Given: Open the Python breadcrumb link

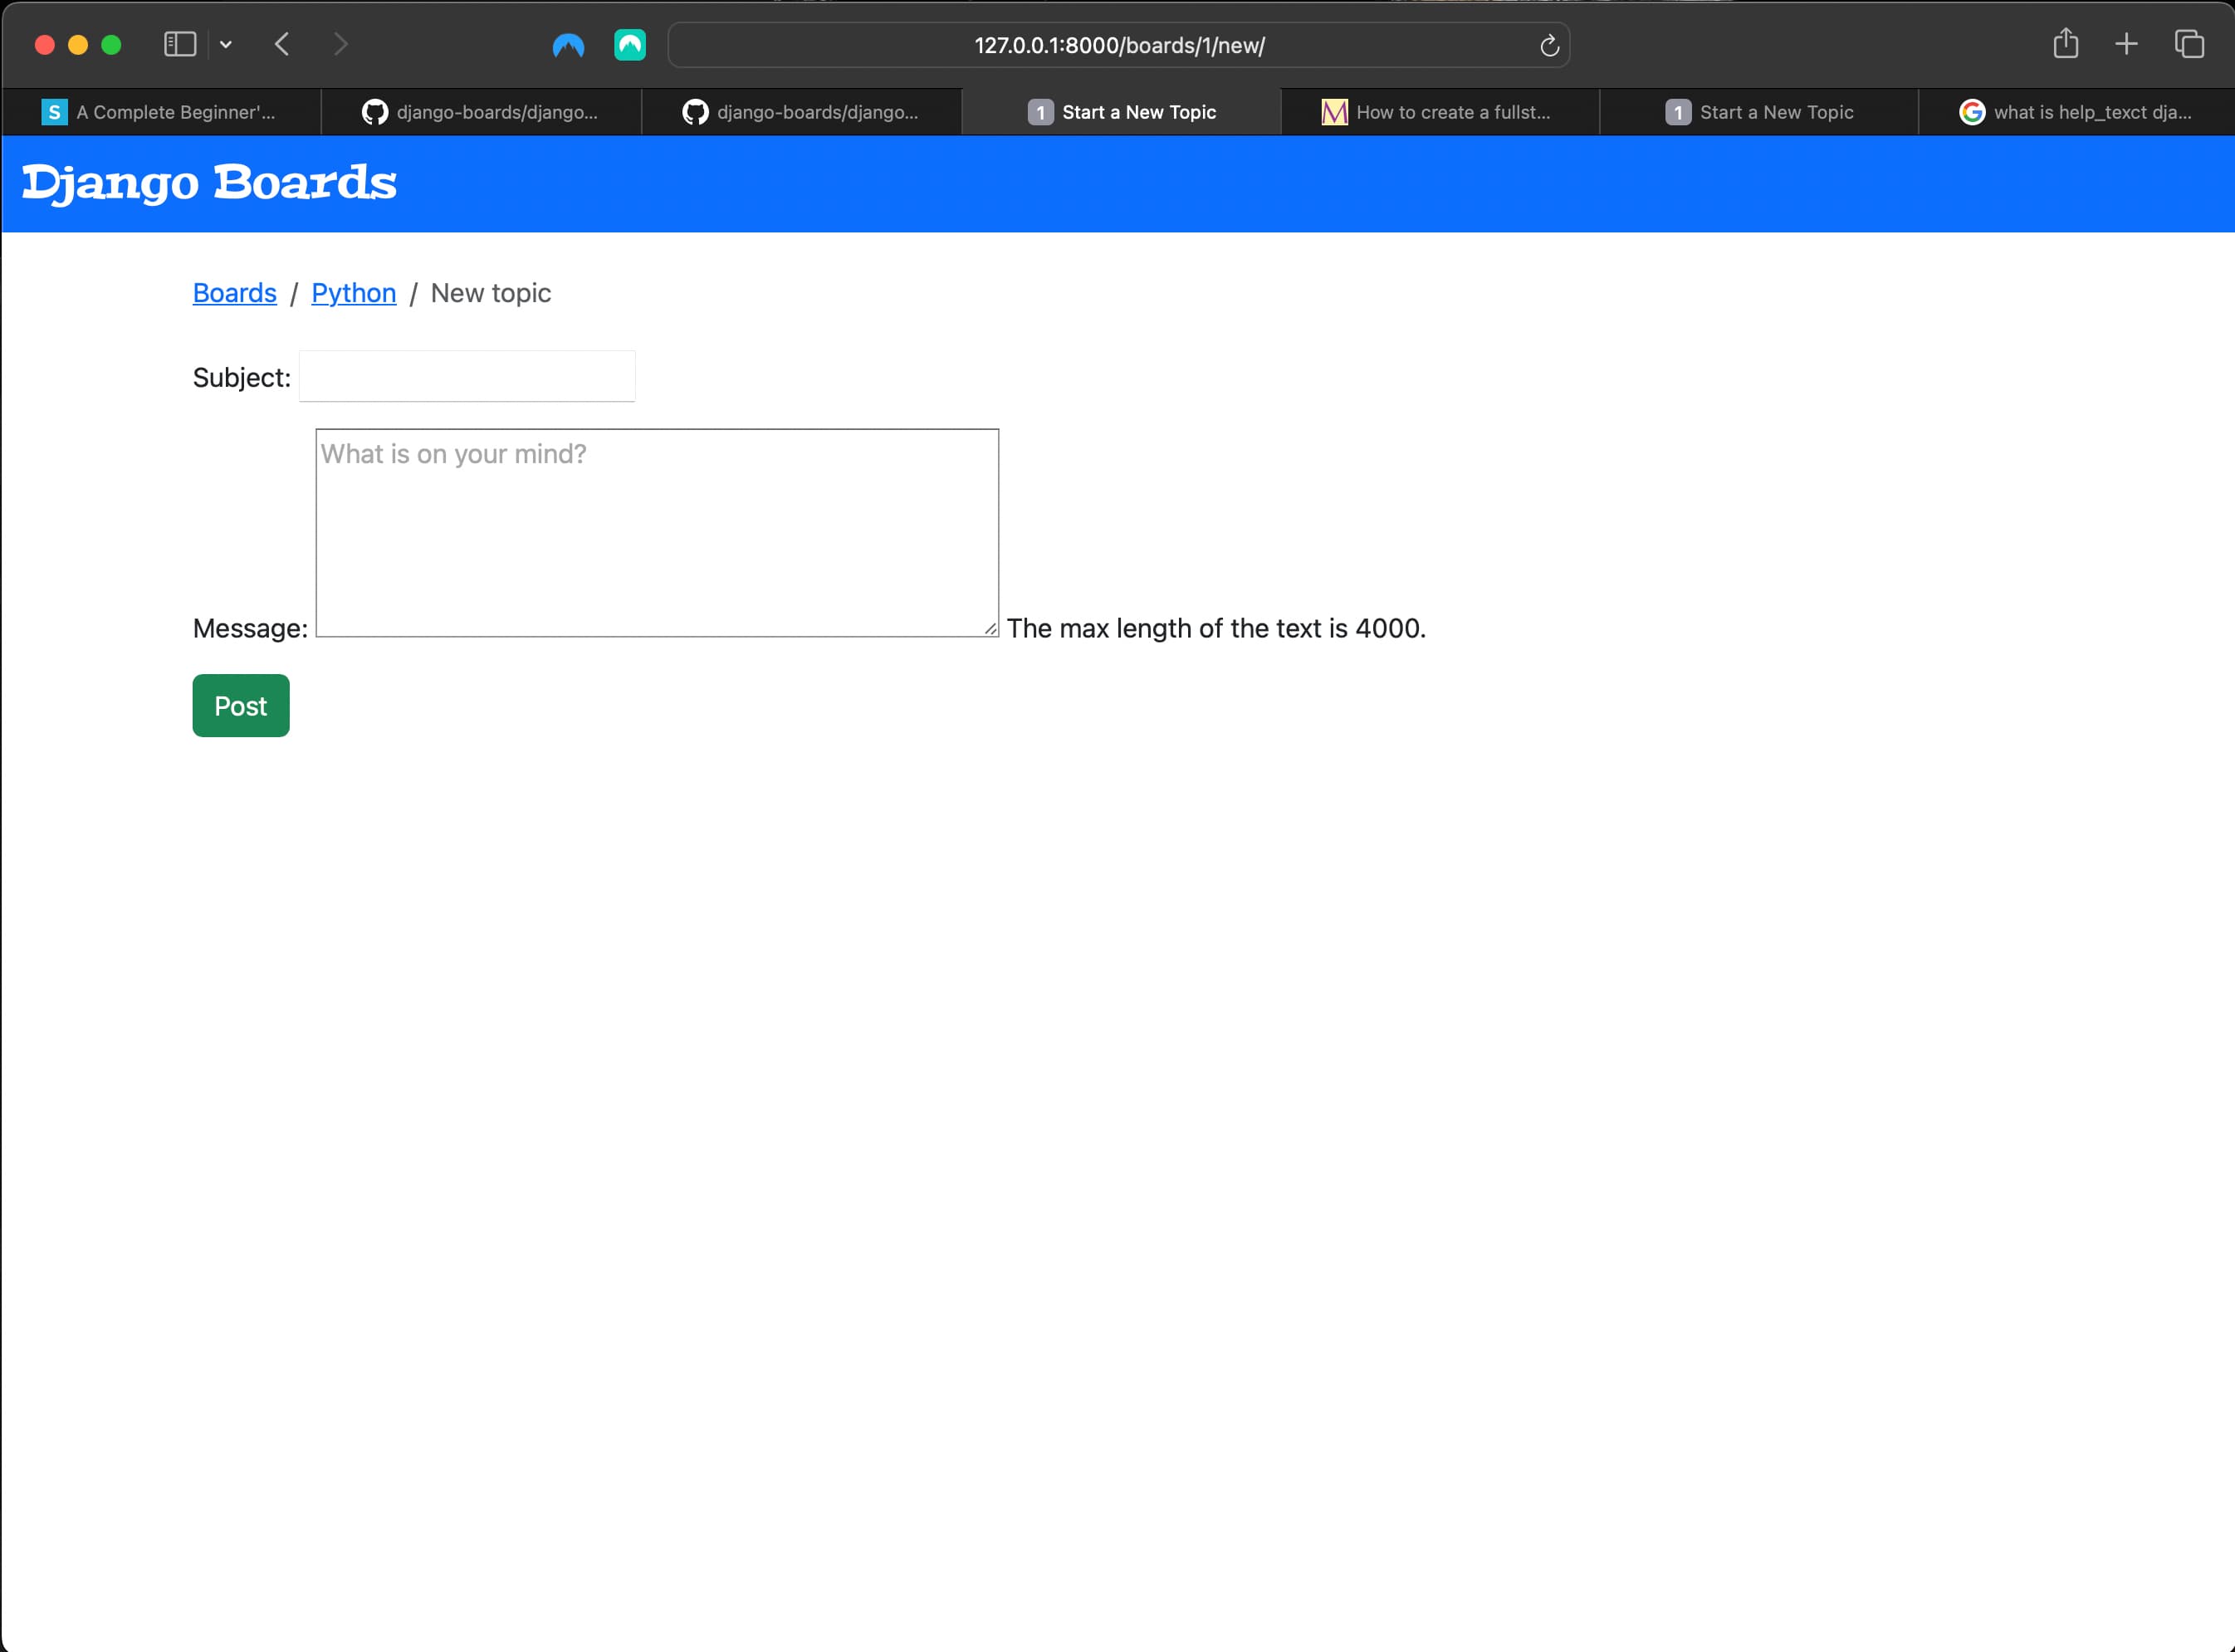Looking at the screenshot, I should coord(354,293).
